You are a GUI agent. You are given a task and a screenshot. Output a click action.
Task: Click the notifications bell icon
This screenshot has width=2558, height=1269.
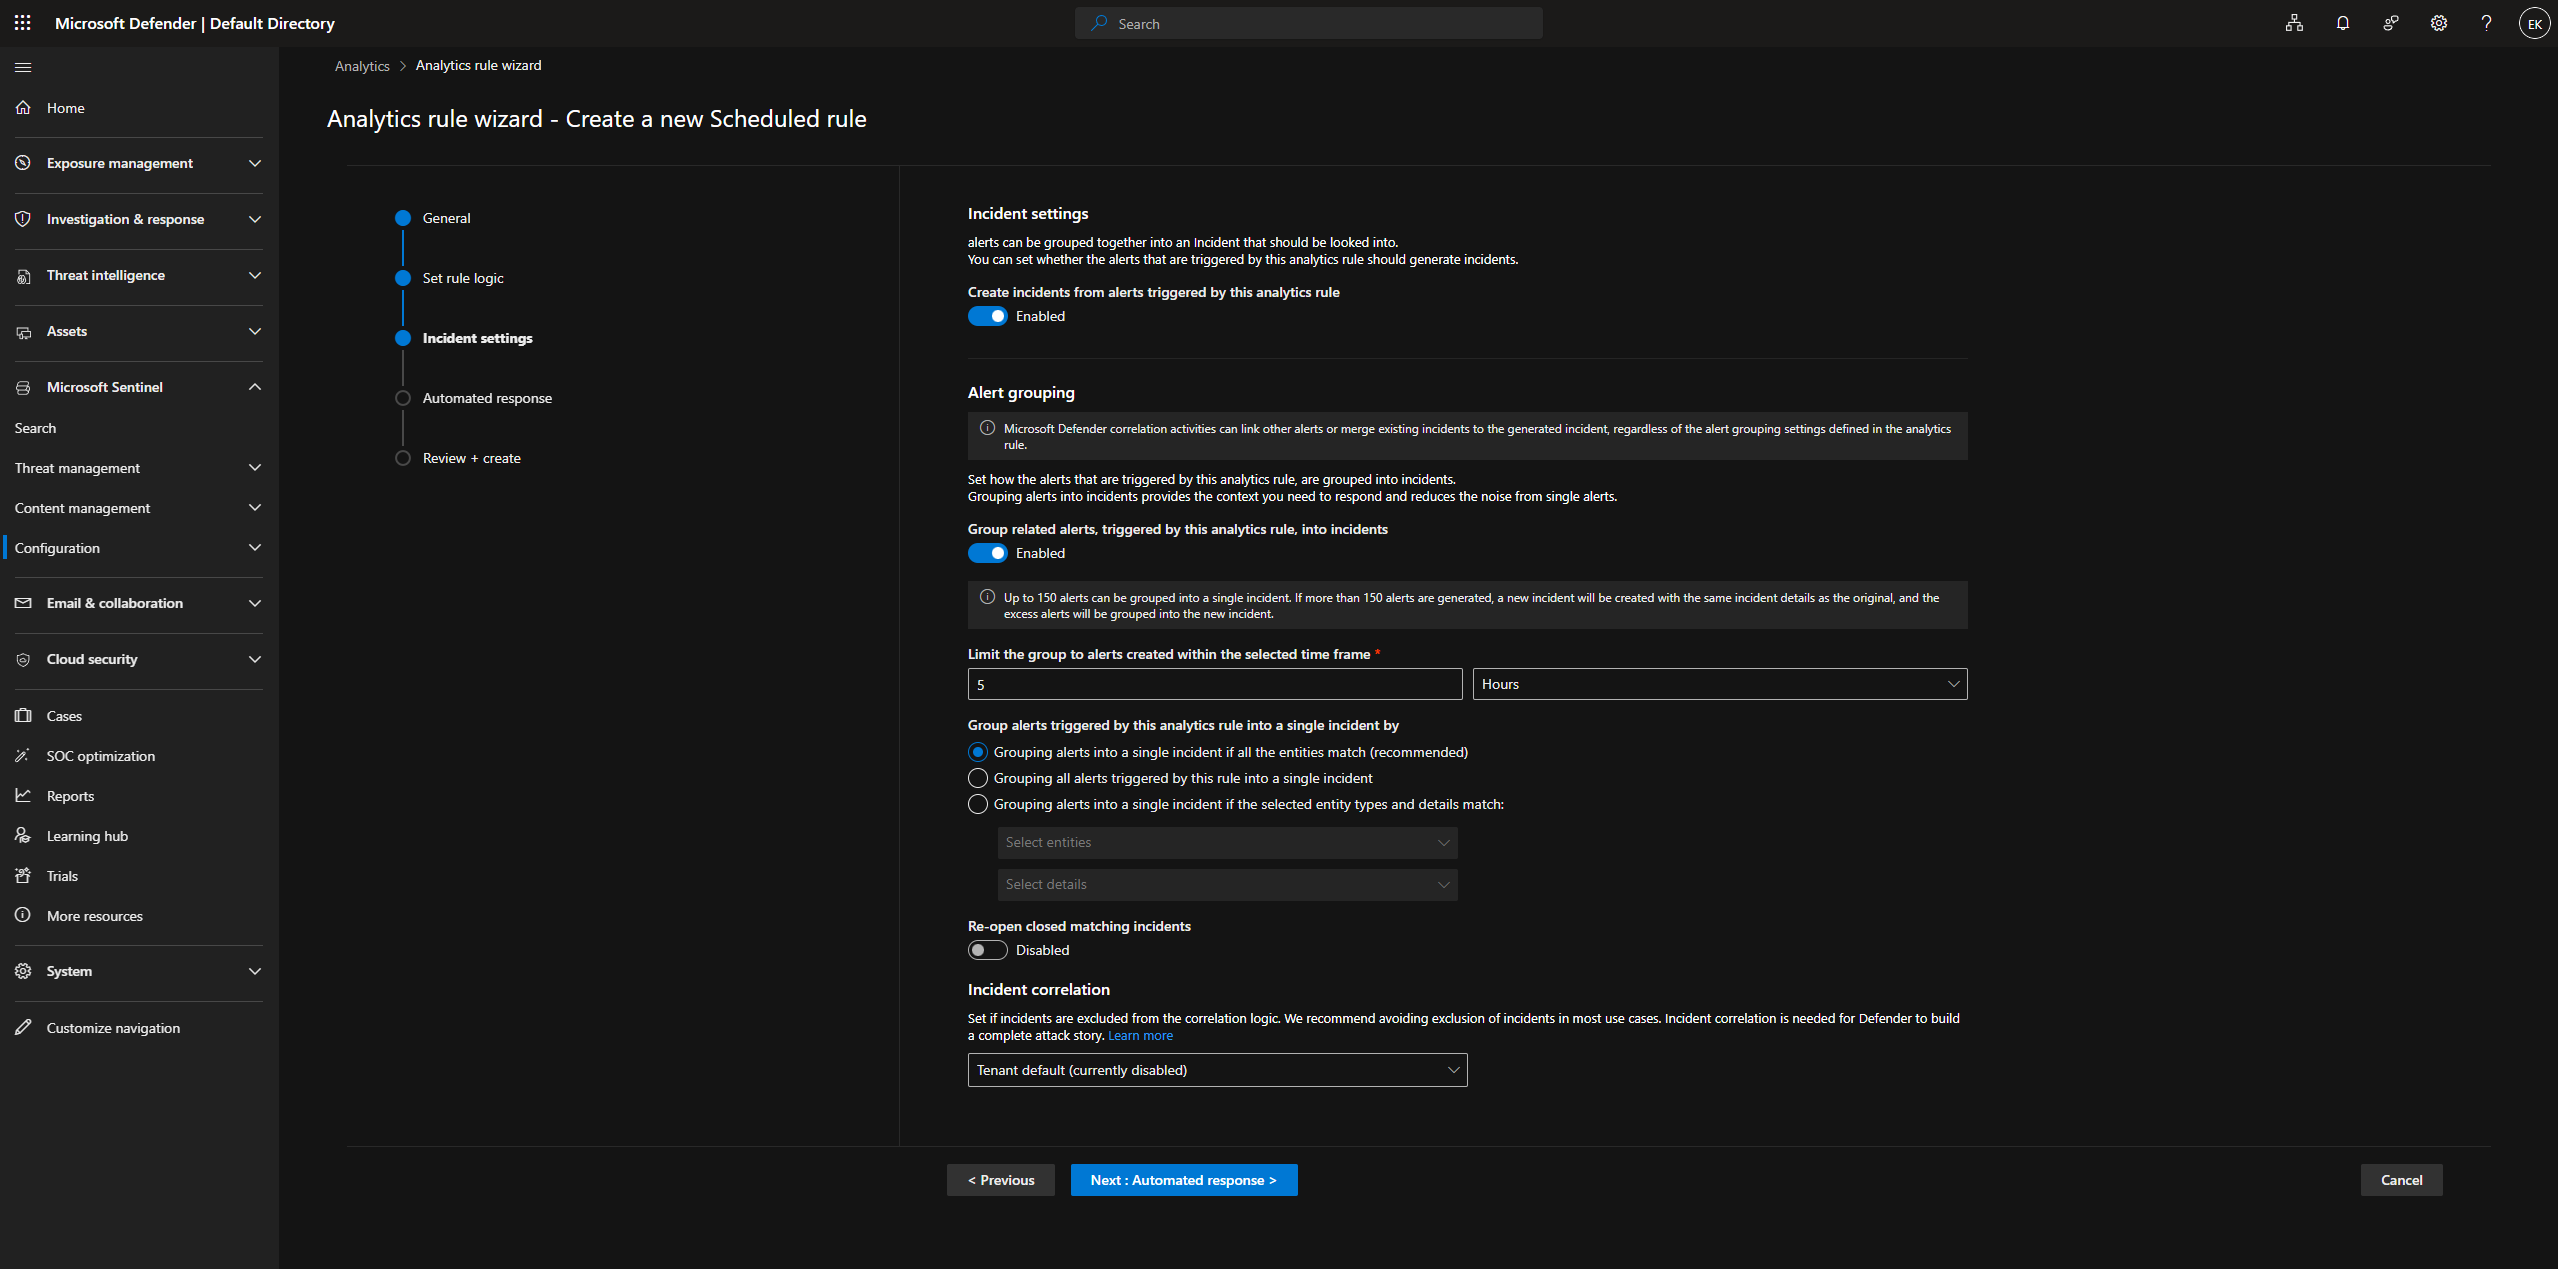pyautogui.click(x=2342, y=23)
